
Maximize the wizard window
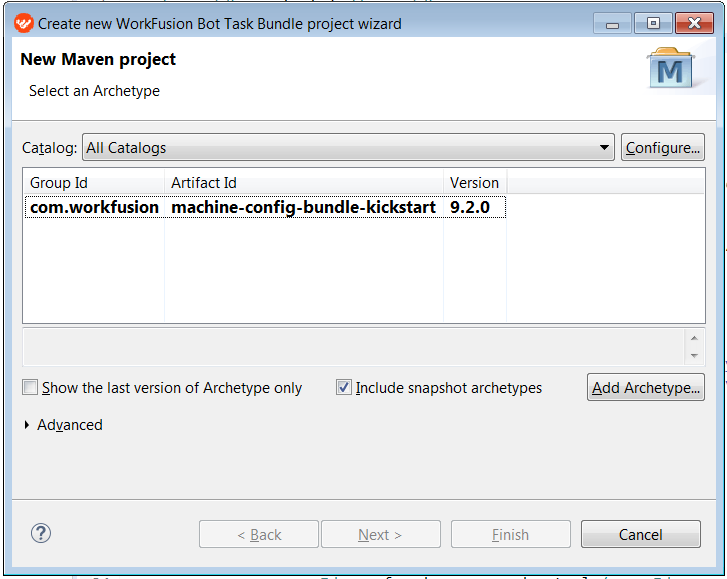653,23
